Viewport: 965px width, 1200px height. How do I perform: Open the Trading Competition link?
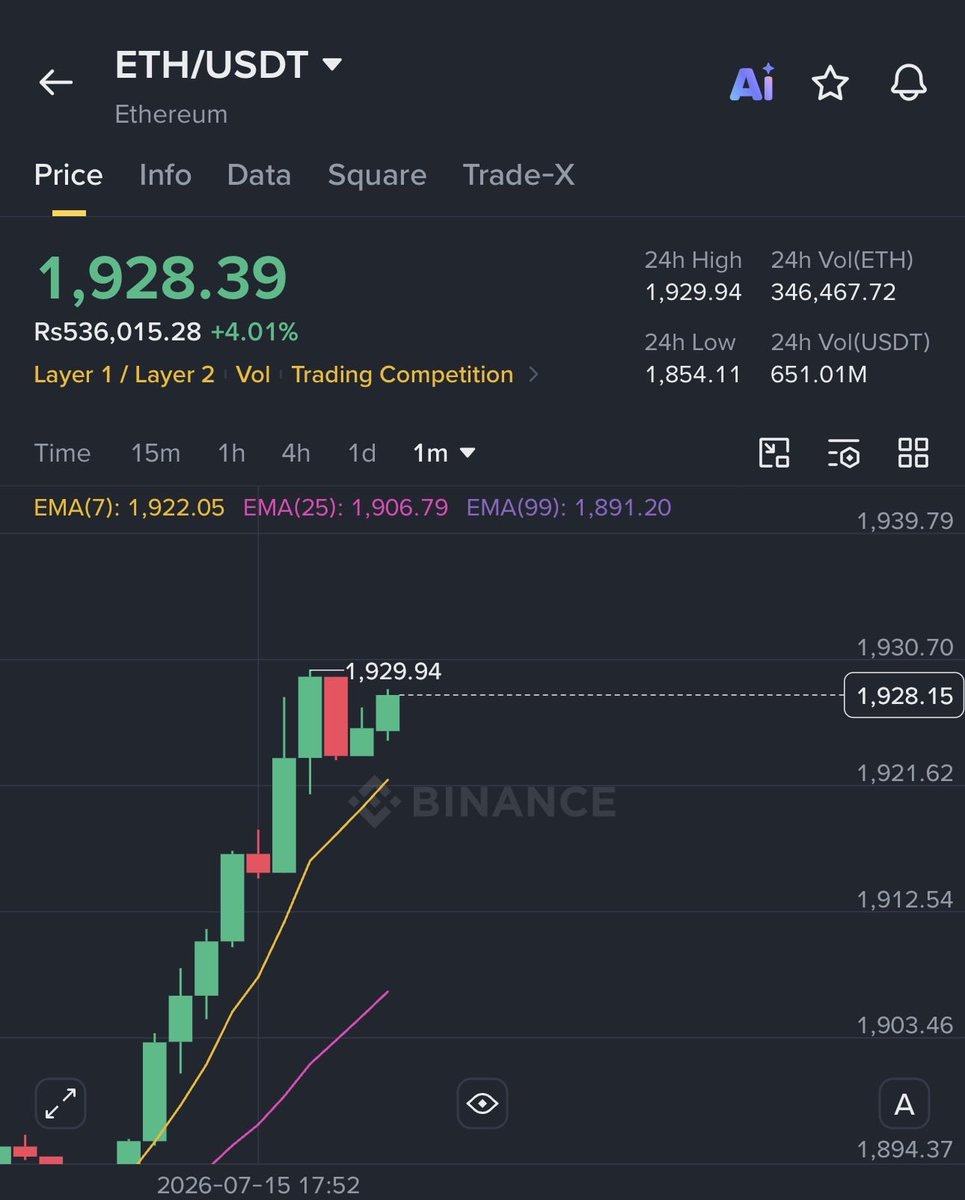click(x=402, y=375)
